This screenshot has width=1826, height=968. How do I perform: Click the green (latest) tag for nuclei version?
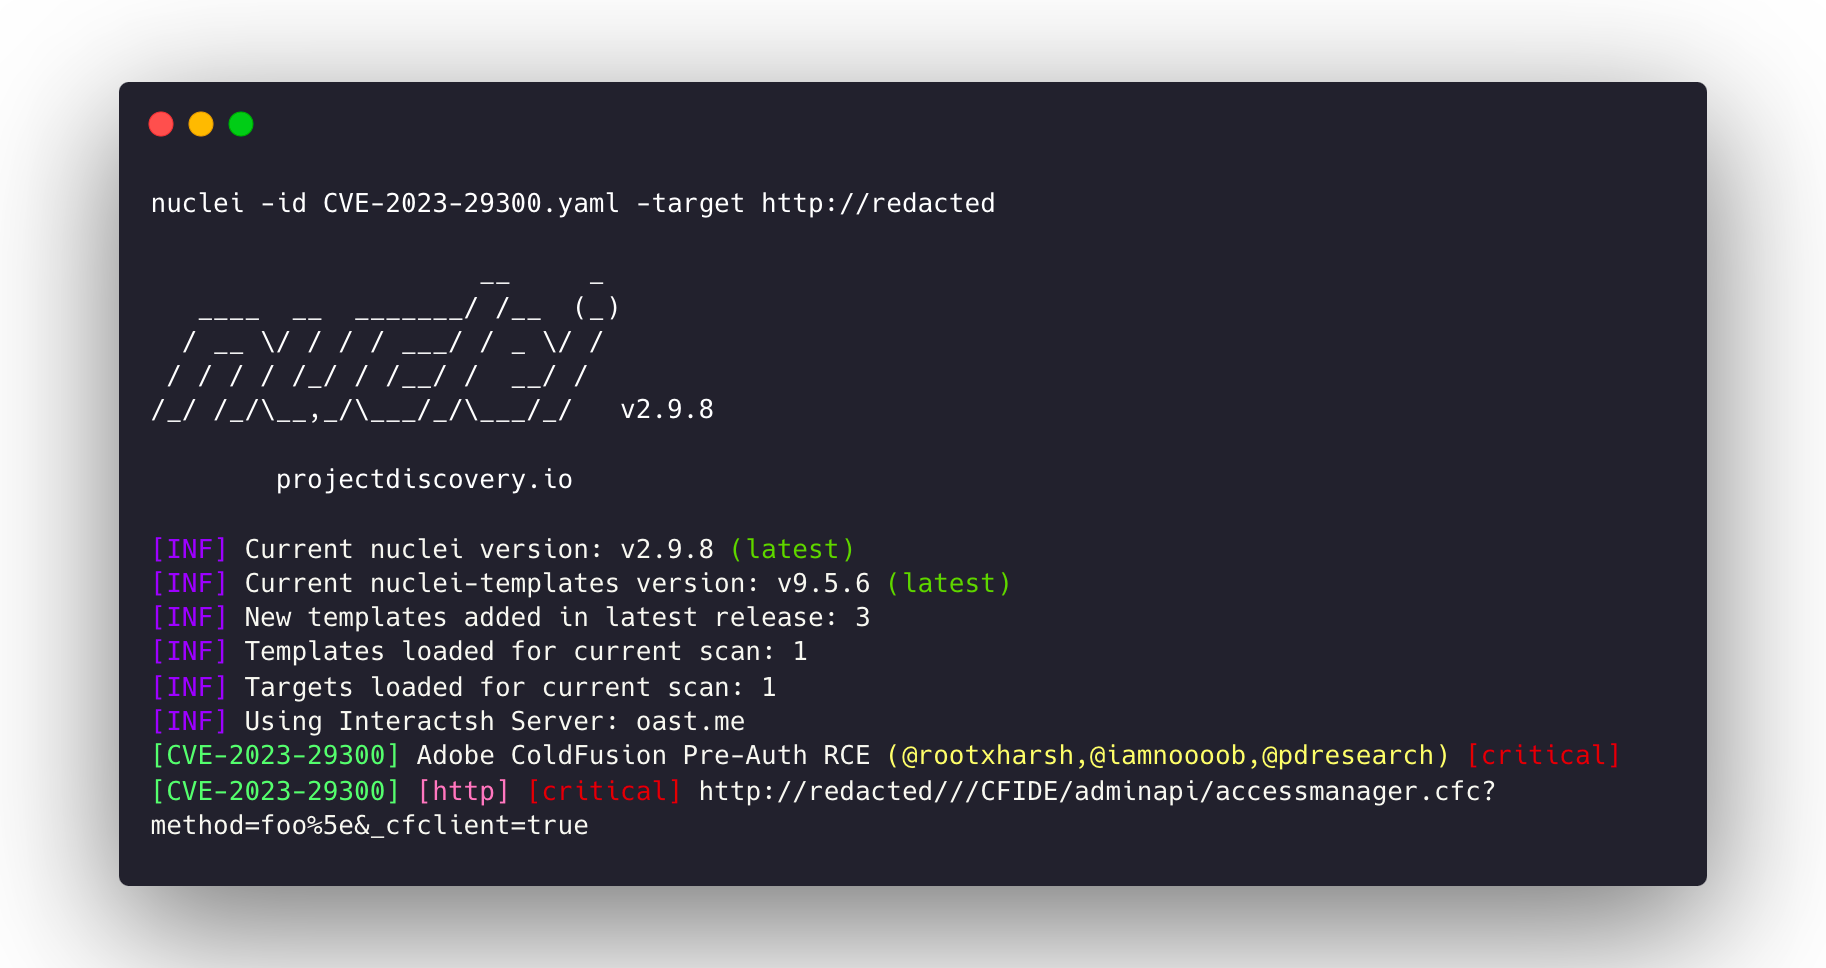[x=792, y=549]
